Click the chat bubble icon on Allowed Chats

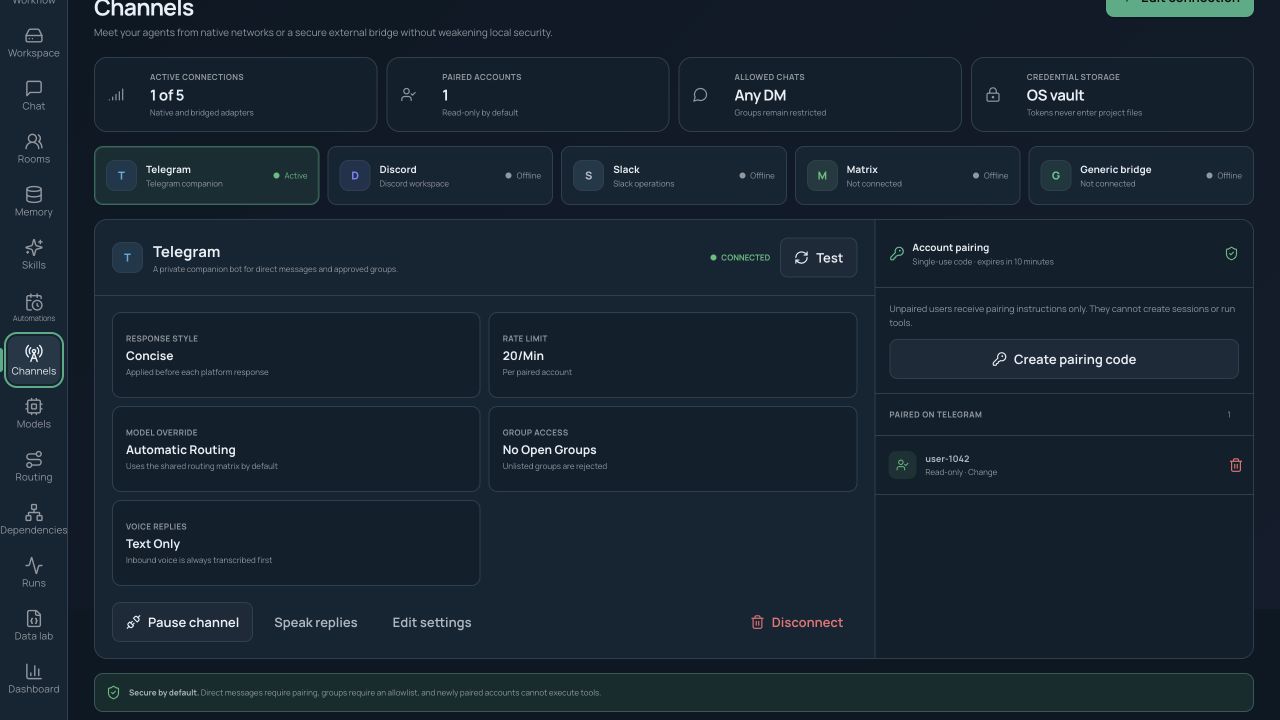pos(701,95)
